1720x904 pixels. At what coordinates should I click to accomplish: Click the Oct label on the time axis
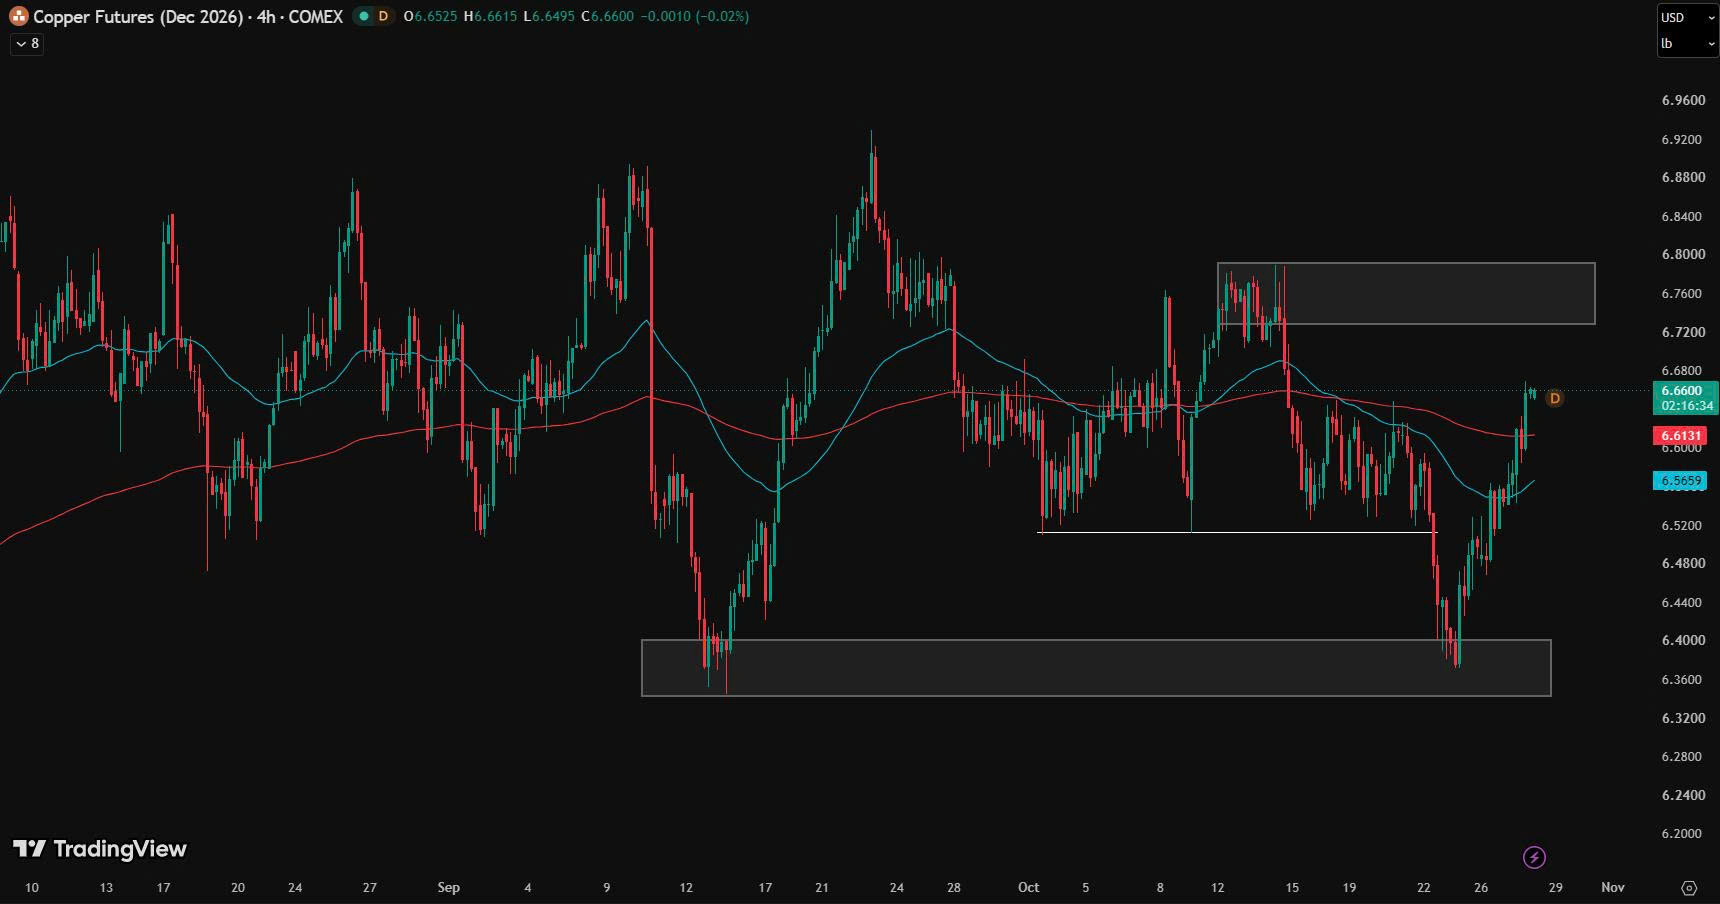point(1028,887)
